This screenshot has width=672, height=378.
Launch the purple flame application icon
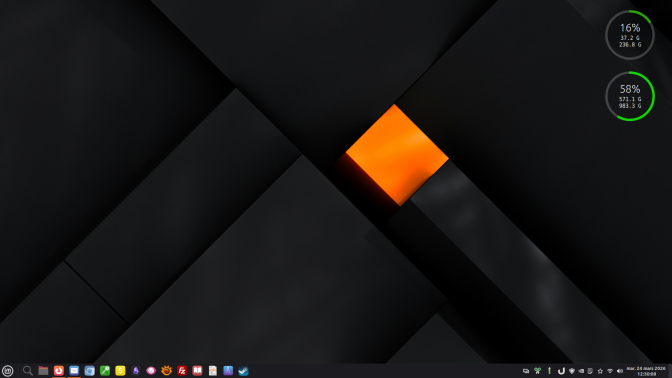coord(136,371)
